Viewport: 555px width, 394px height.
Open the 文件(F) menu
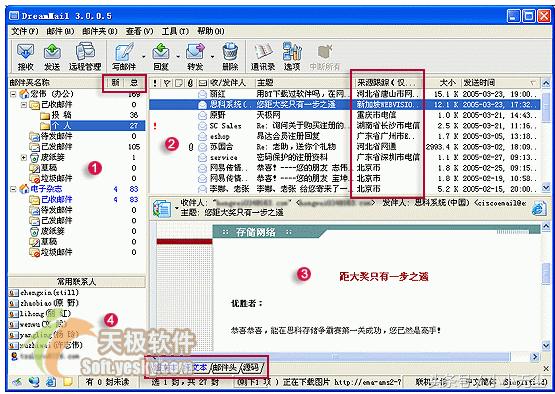24,32
